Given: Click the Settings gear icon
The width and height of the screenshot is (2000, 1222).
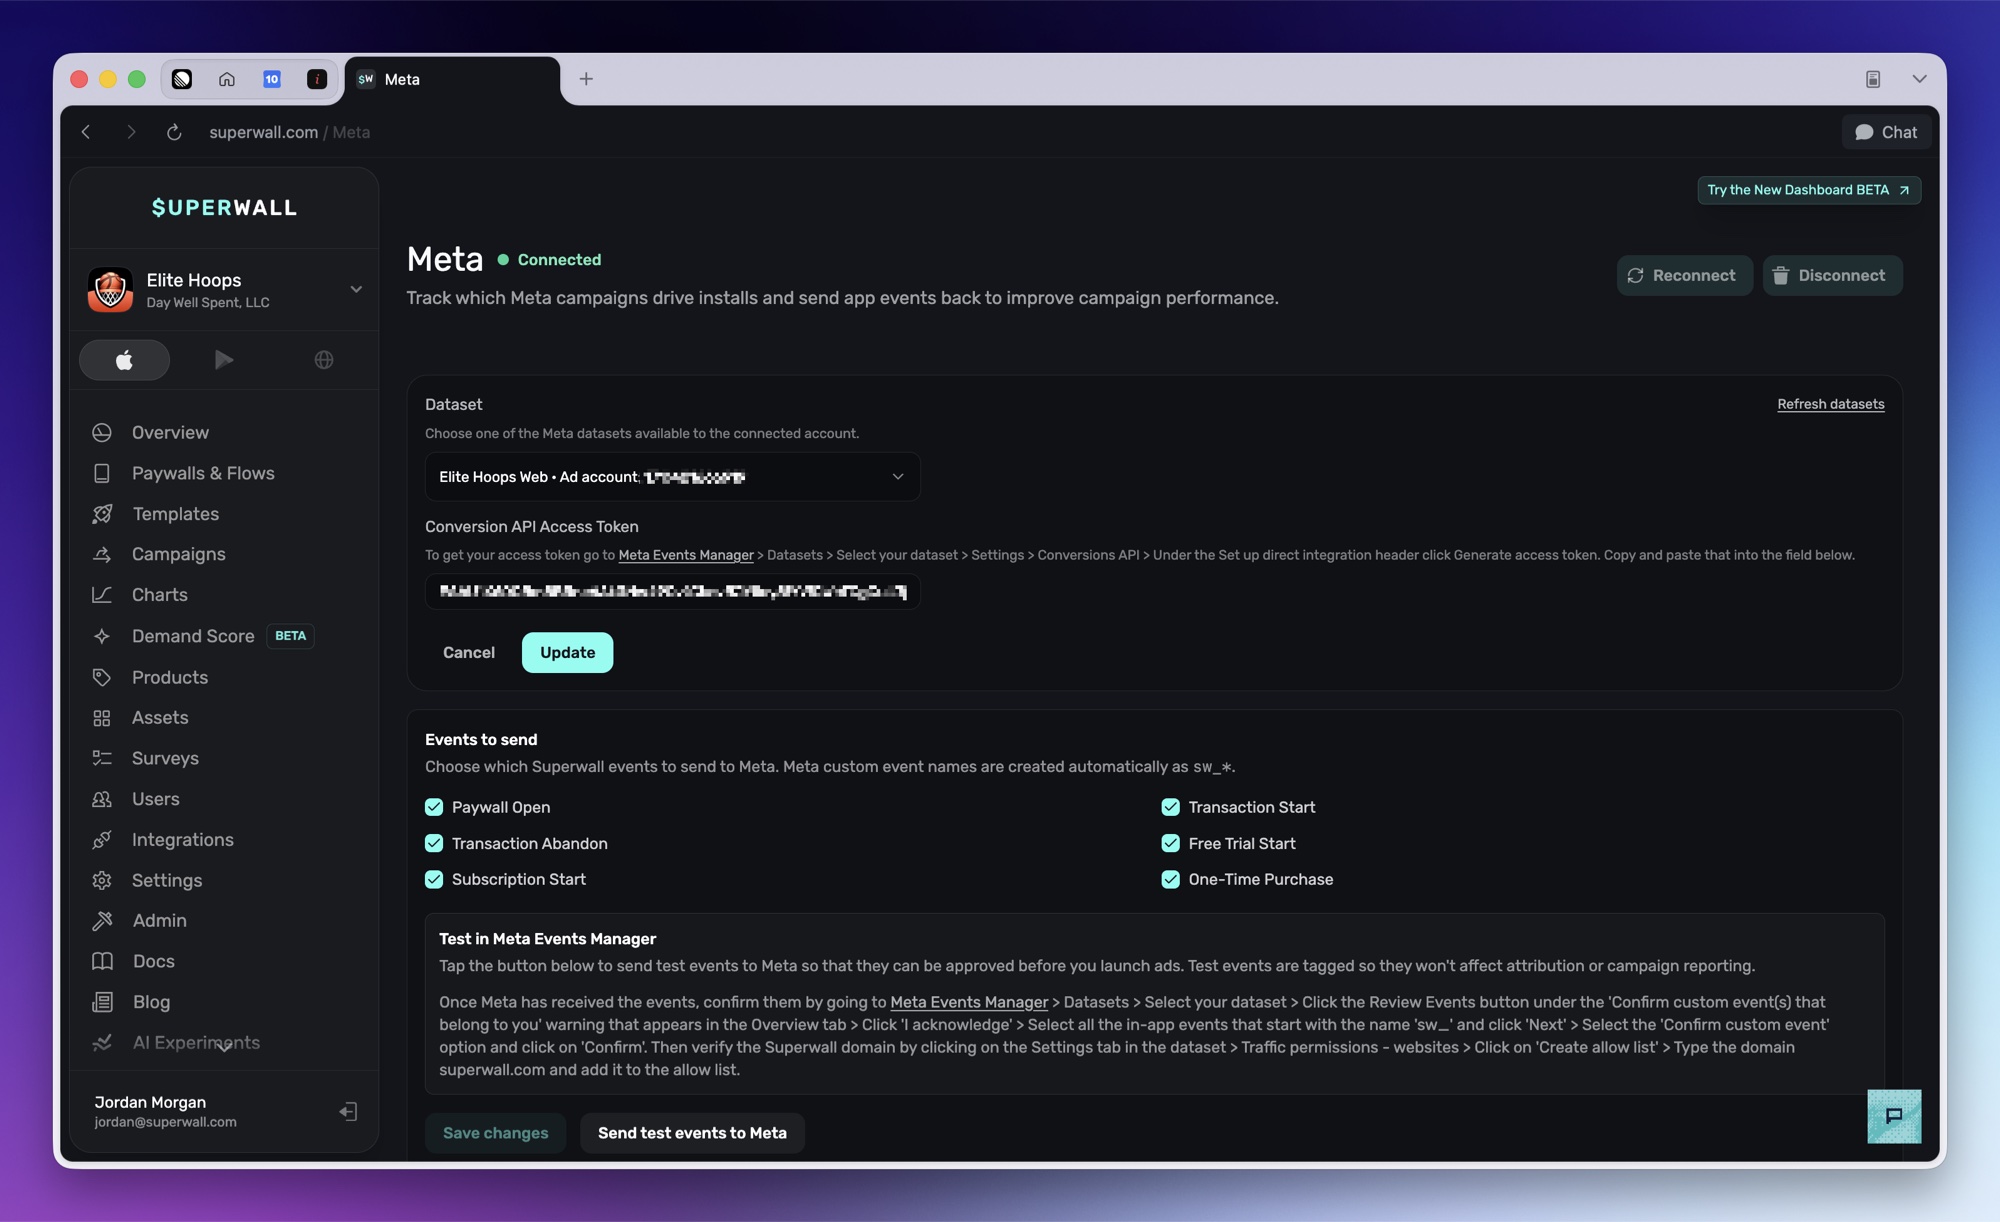Looking at the screenshot, I should click(x=102, y=881).
